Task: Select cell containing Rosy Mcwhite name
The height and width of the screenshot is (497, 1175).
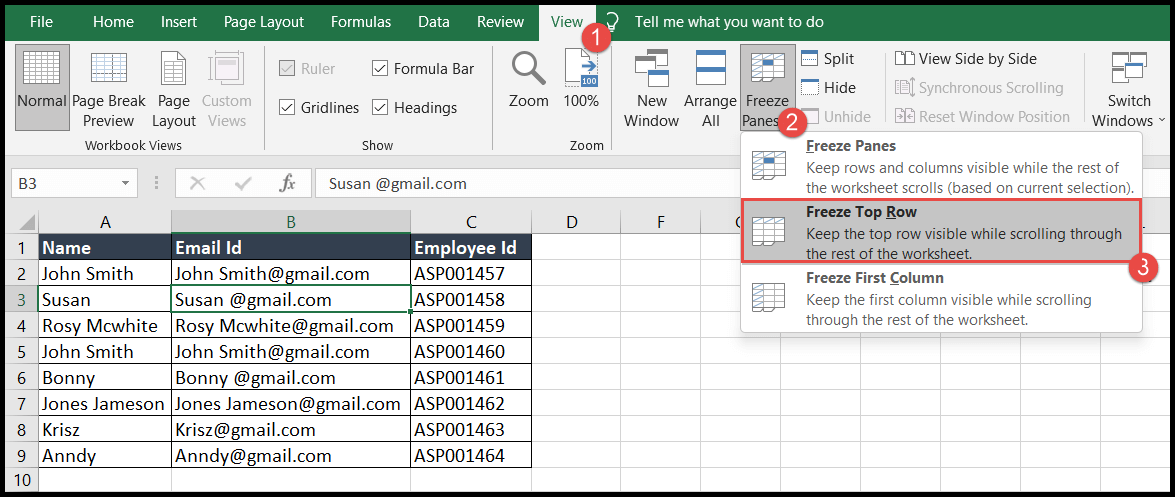Action: tap(105, 325)
